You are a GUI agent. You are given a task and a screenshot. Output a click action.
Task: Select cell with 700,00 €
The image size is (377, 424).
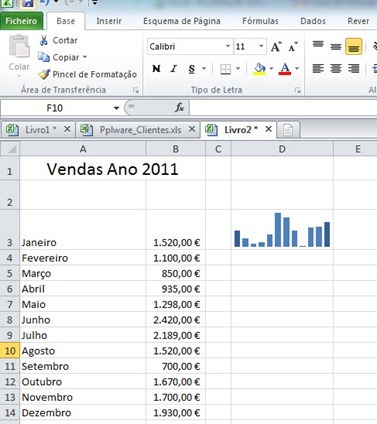176,366
